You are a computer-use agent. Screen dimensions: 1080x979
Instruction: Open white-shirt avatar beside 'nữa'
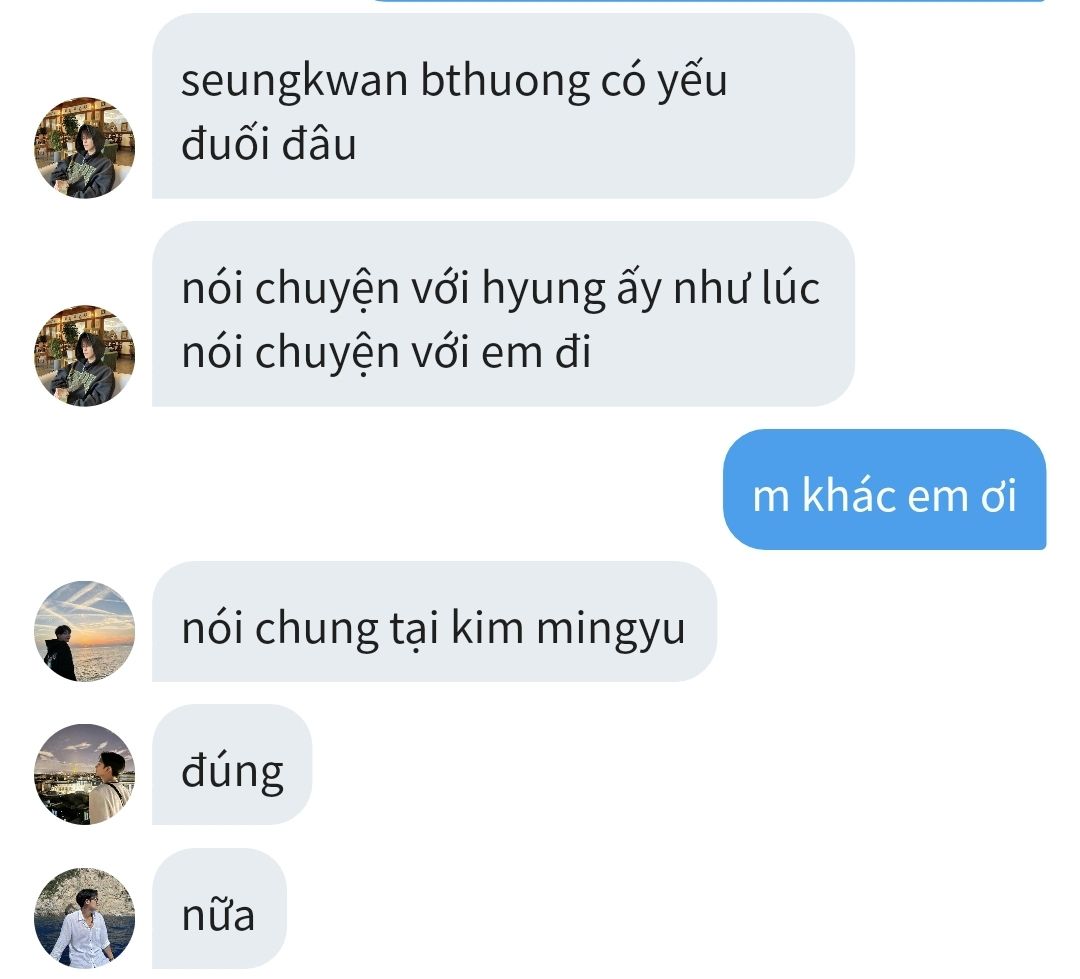click(x=84, y=918)
